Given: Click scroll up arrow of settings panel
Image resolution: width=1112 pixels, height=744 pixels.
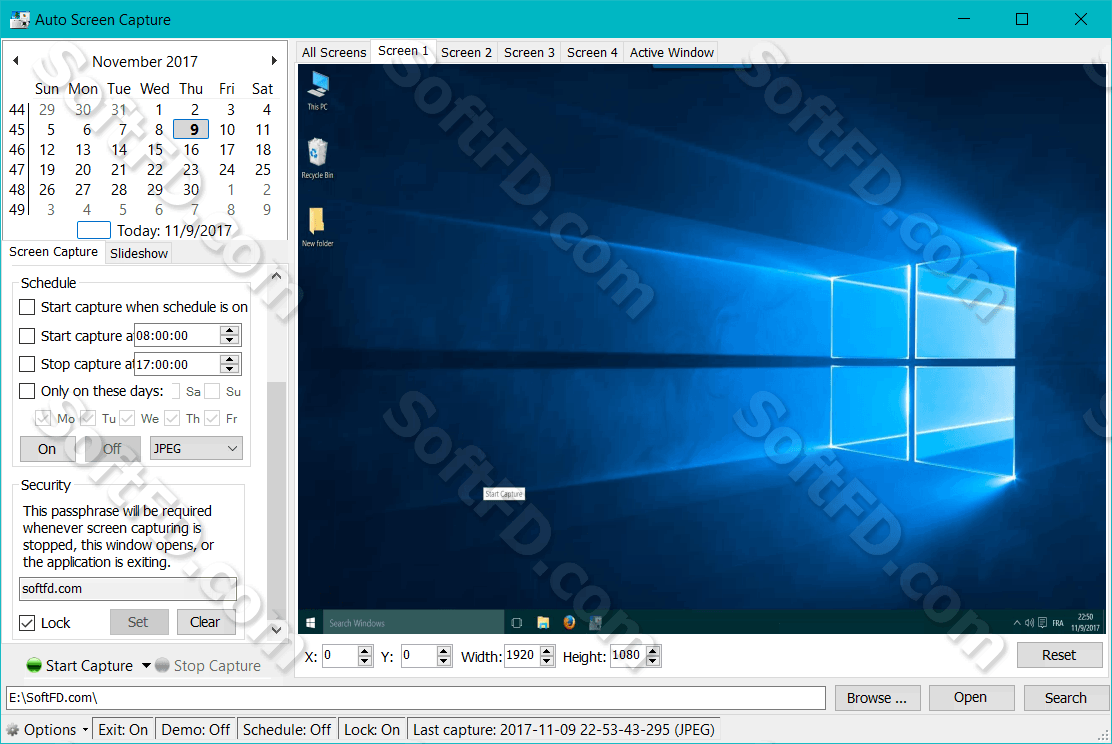Looking at the screenshot, I should click(277, 276).
